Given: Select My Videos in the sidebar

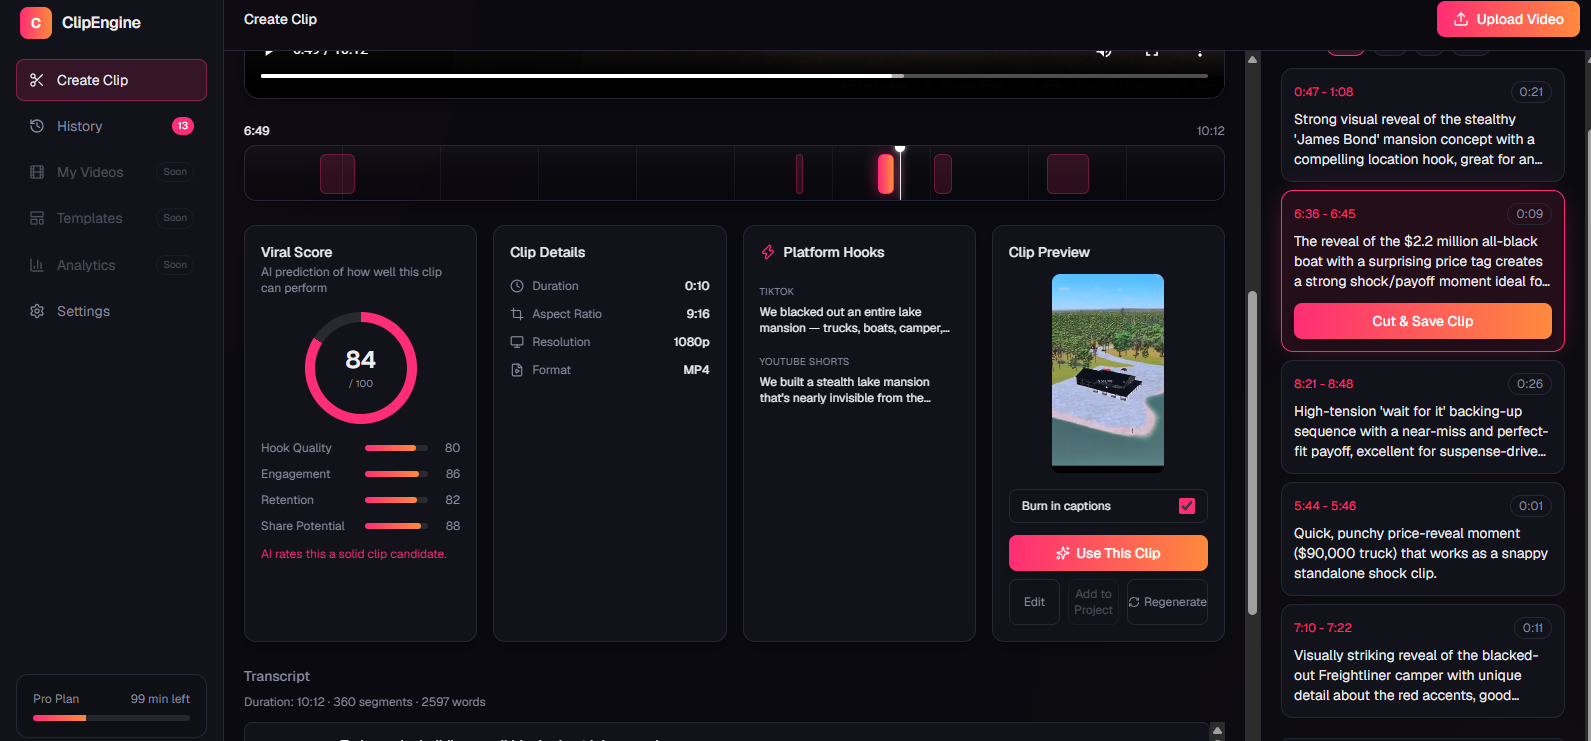Looking at the screenshot, I should pos(111,172).
